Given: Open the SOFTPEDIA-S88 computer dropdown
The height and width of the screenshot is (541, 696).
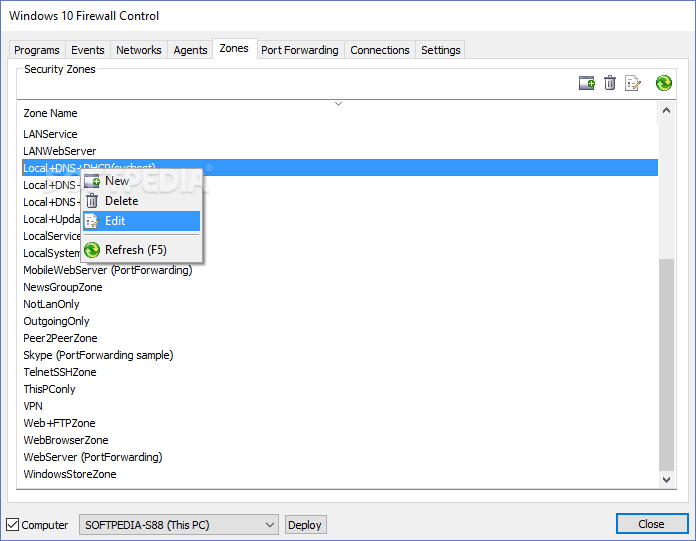Looking at the screenshot, I should coord(179,525).
